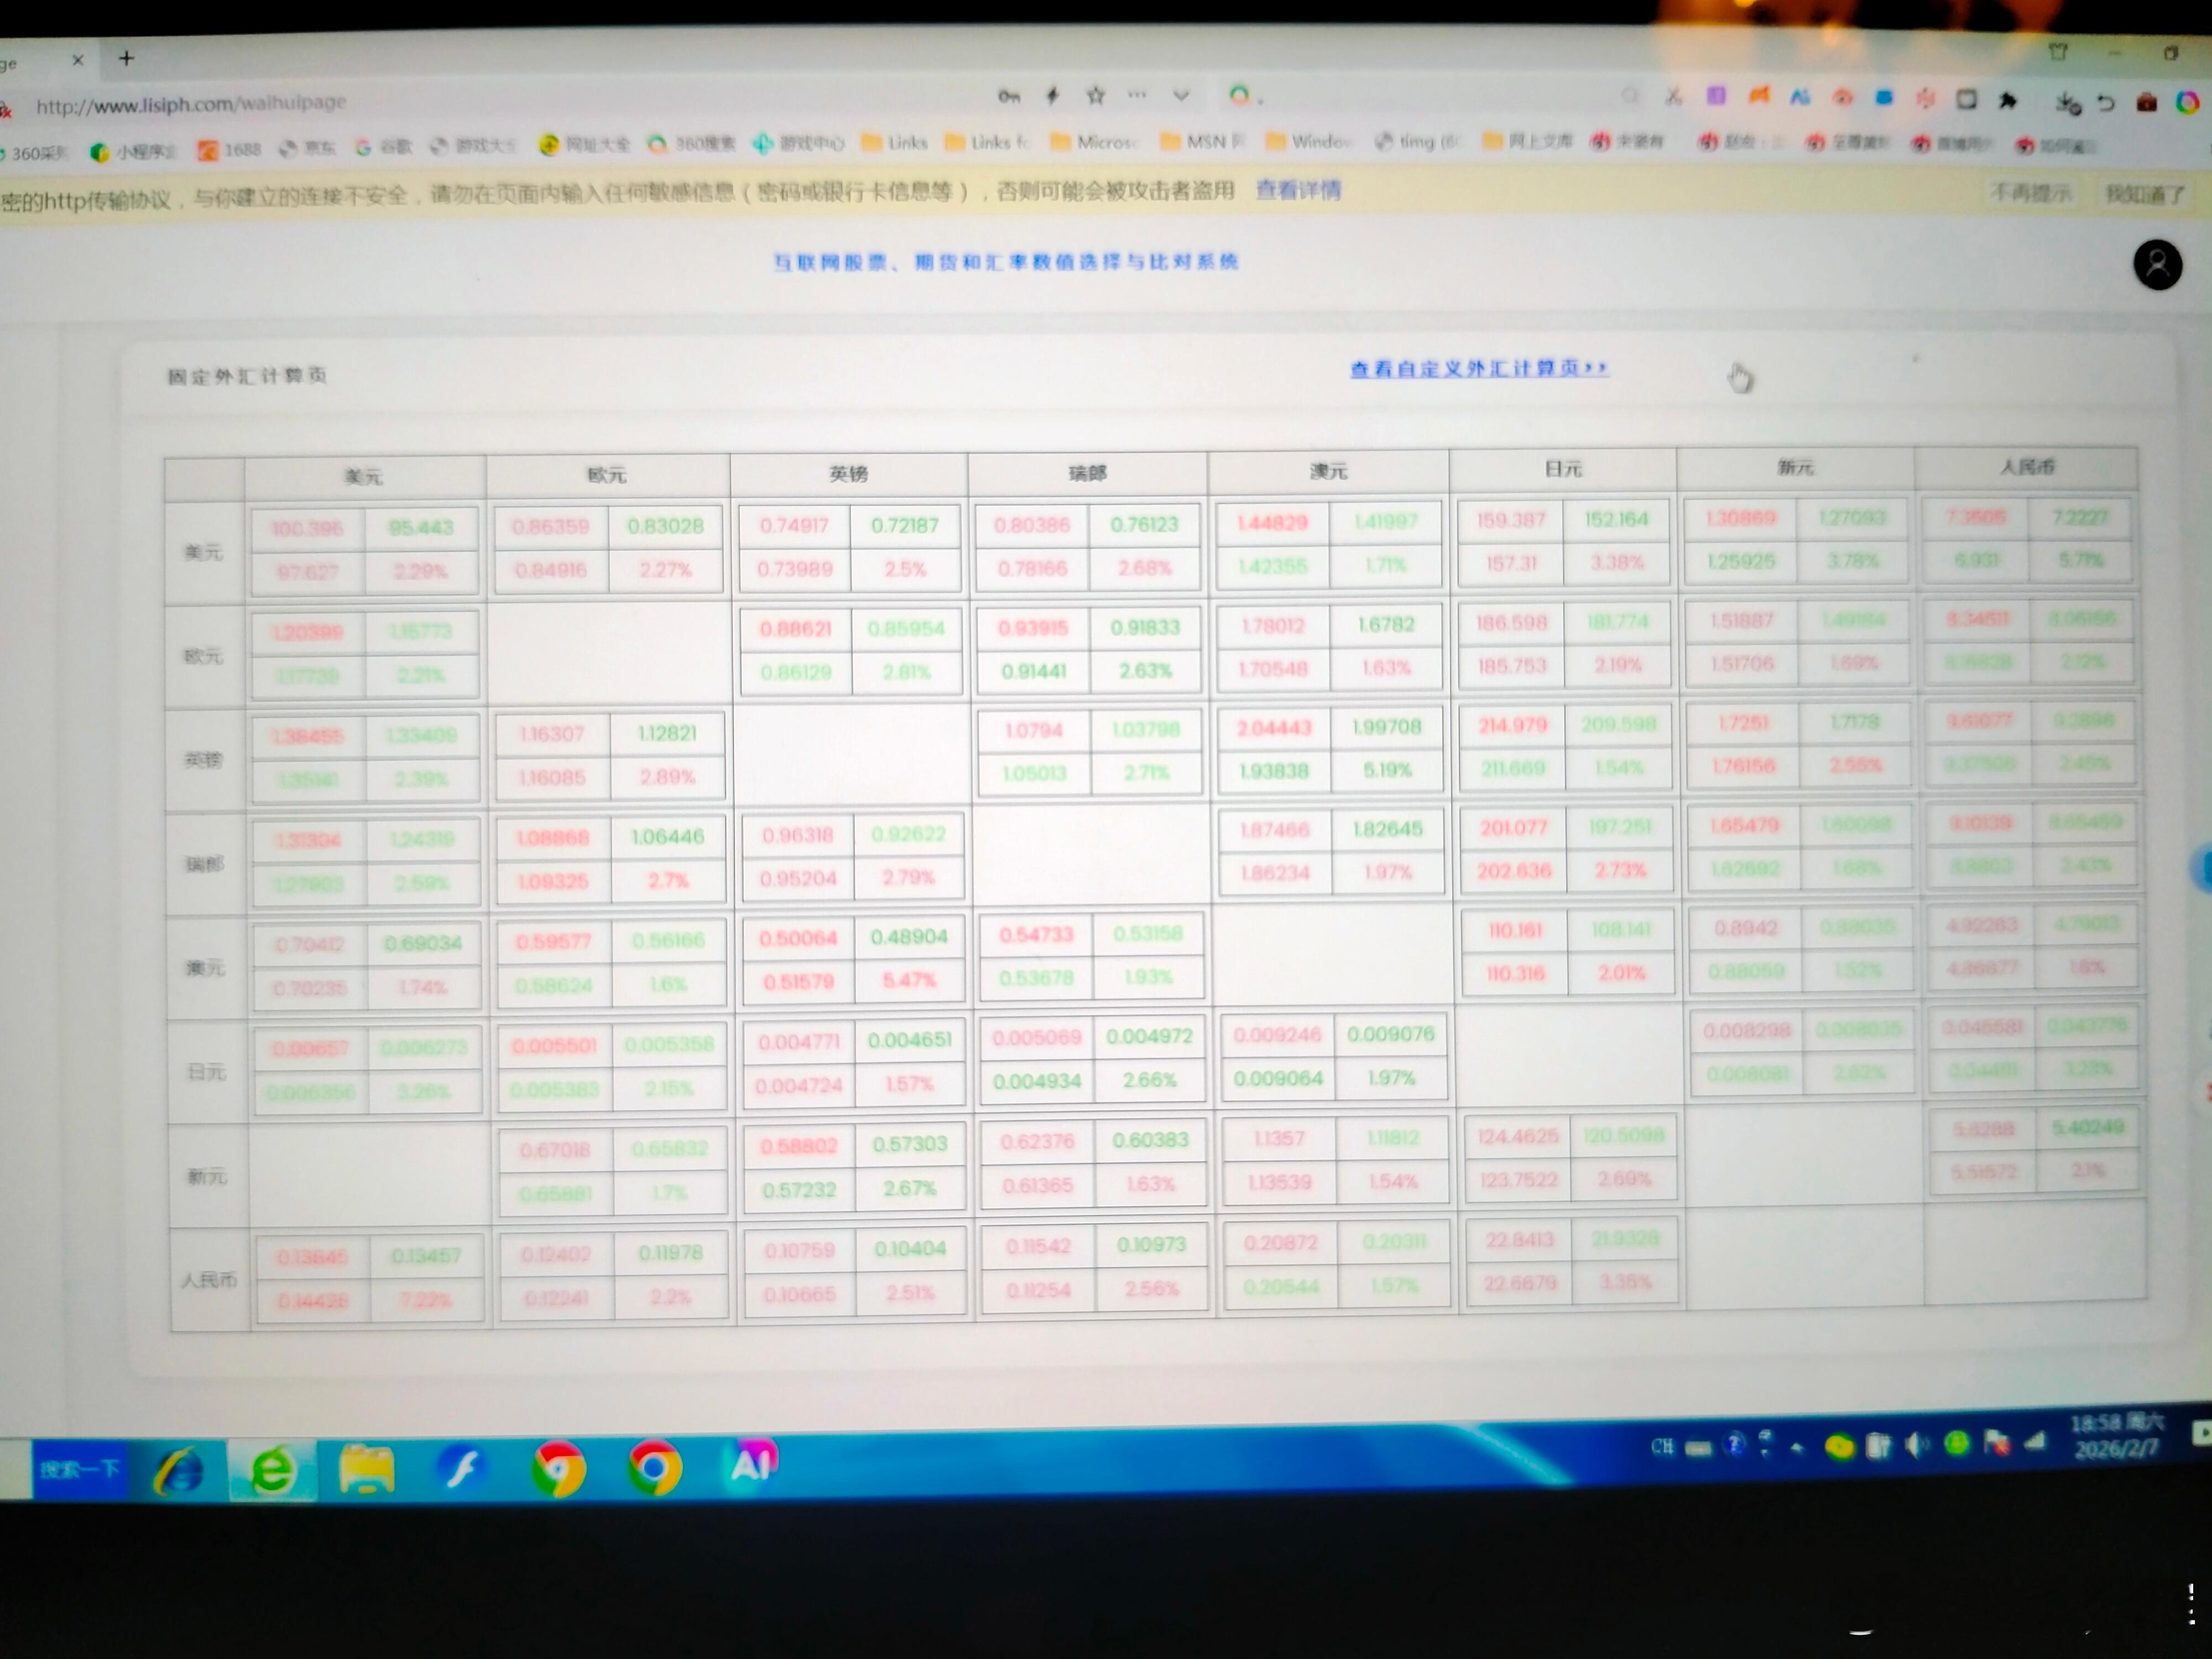The width and height of the screenshot is (2212, 1659).
Task: Click the lightning speed mode icon
Action: [1052, 96]
